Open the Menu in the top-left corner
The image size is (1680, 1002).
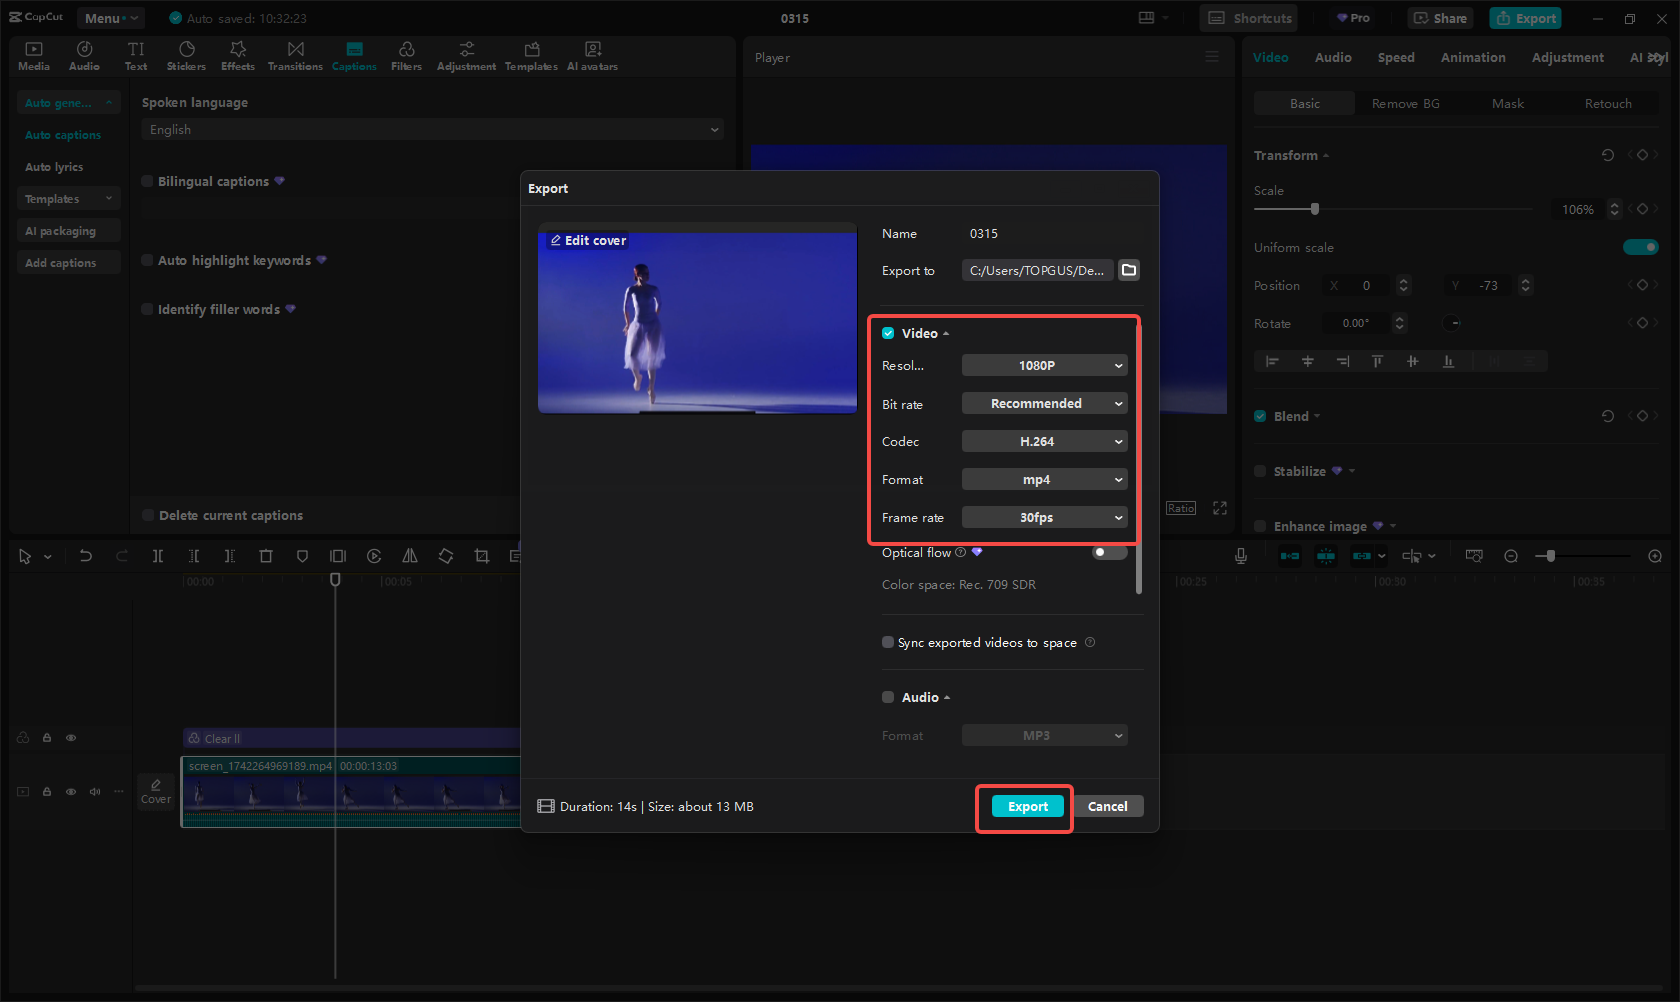click(110, 17)
